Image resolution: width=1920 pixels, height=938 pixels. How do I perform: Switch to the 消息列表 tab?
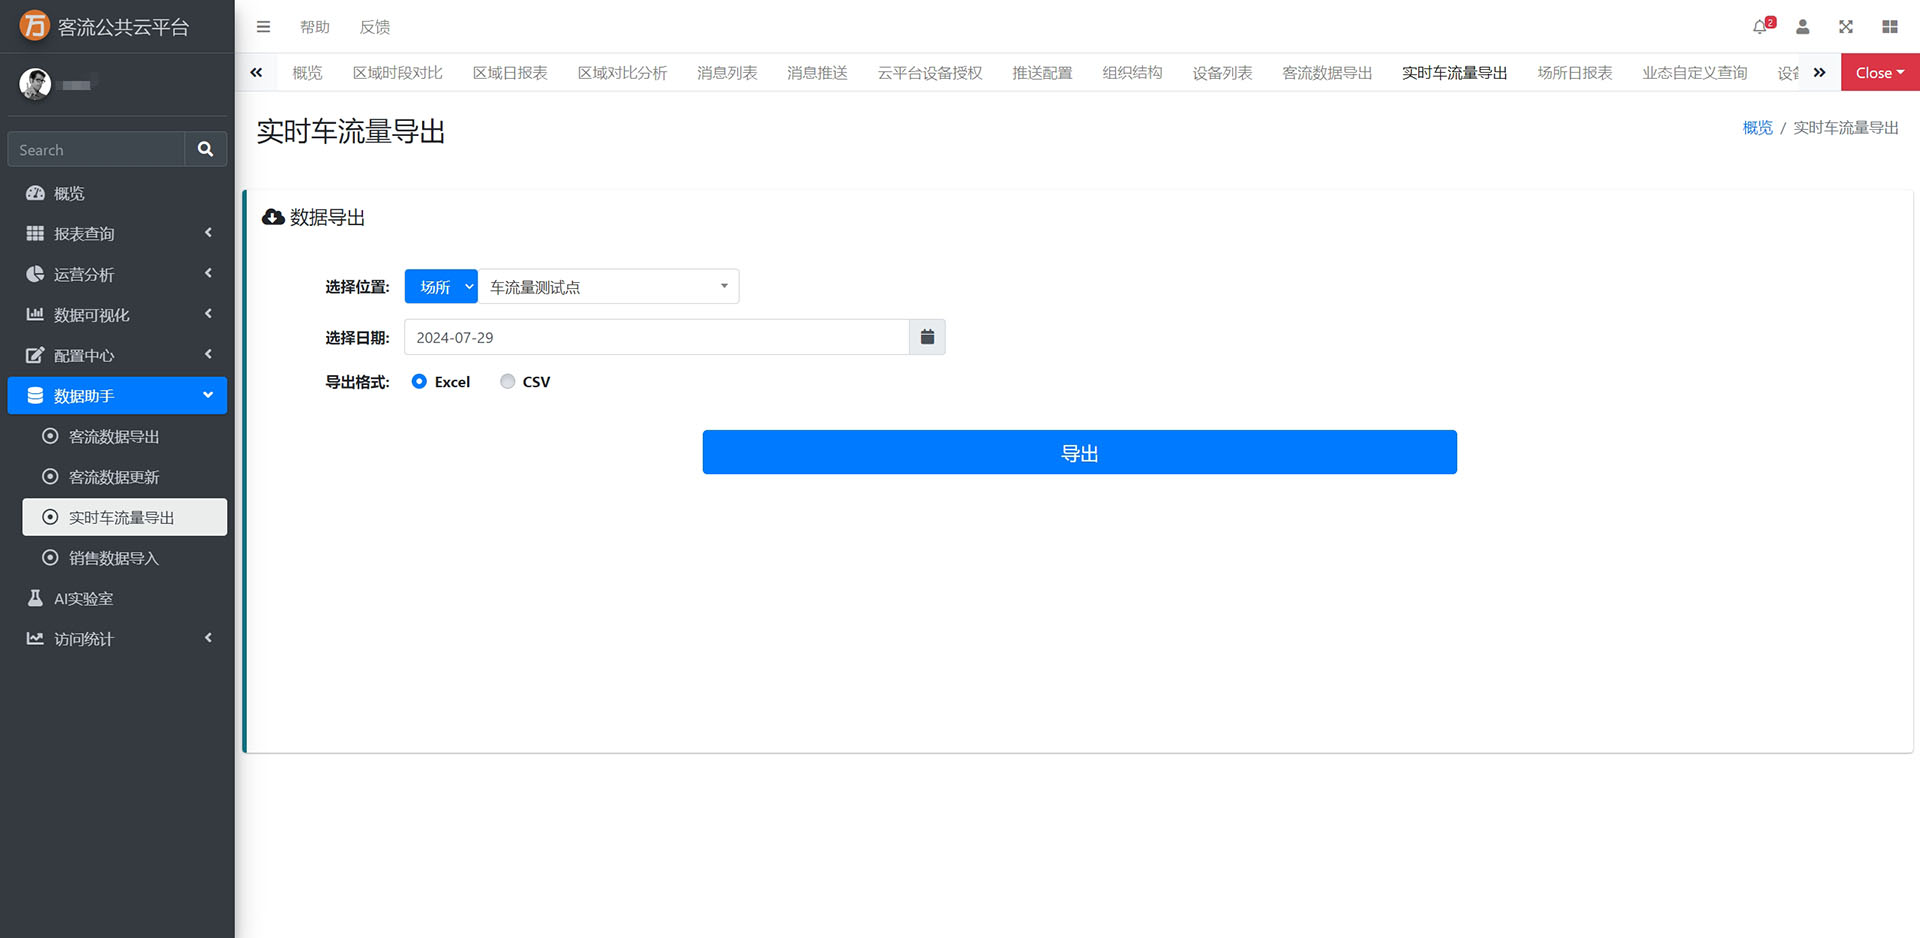[x=727, y=73]
